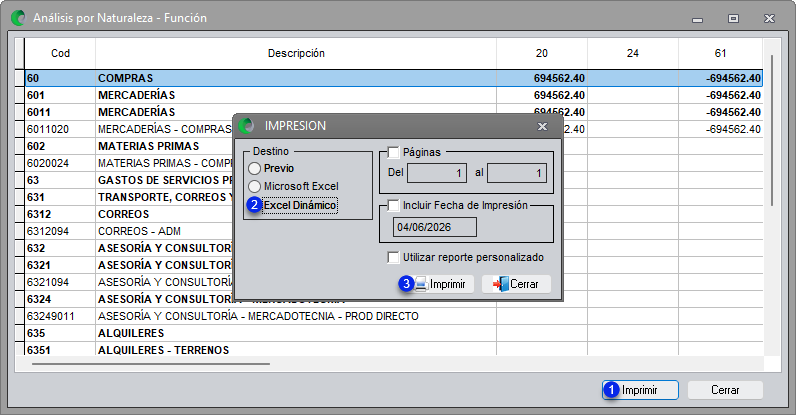This screenshot has width=796, height=415.
Task: Click the horizontal scrollbar of the grid
Action: 151,364
